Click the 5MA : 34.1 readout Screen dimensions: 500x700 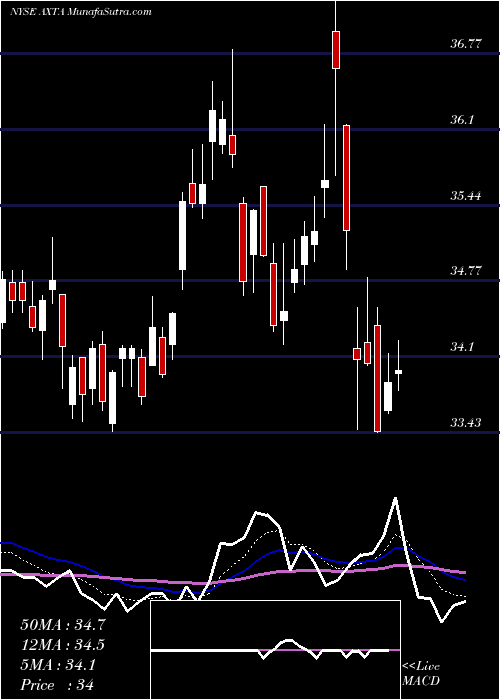point(58,665)
